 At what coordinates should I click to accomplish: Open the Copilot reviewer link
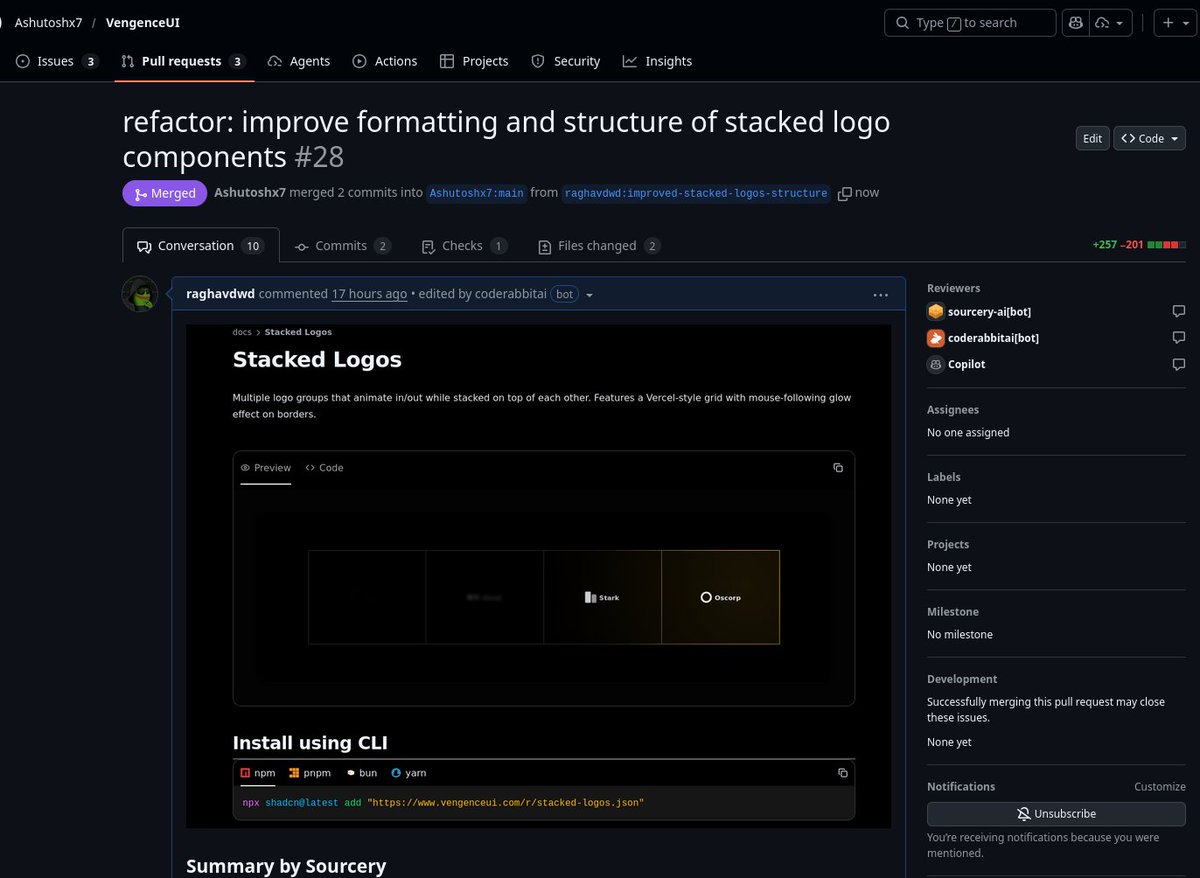tap(966, 364)
